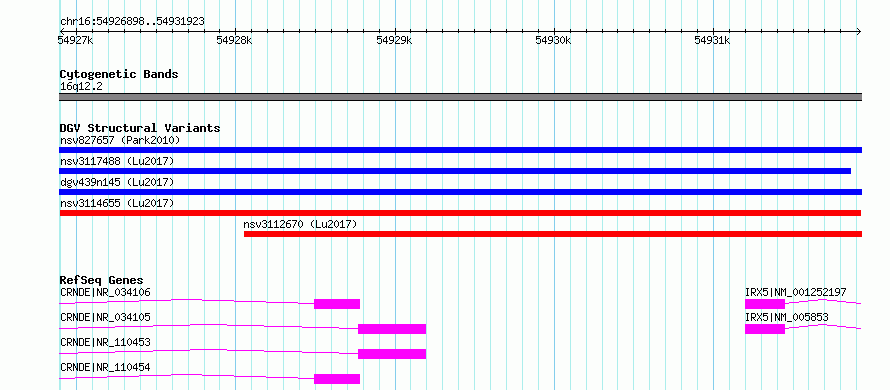This screenshot has width=890, height=390.
Task: Click the CRNDE|NR_034106 exon block
Action: [x=337, y=304]
